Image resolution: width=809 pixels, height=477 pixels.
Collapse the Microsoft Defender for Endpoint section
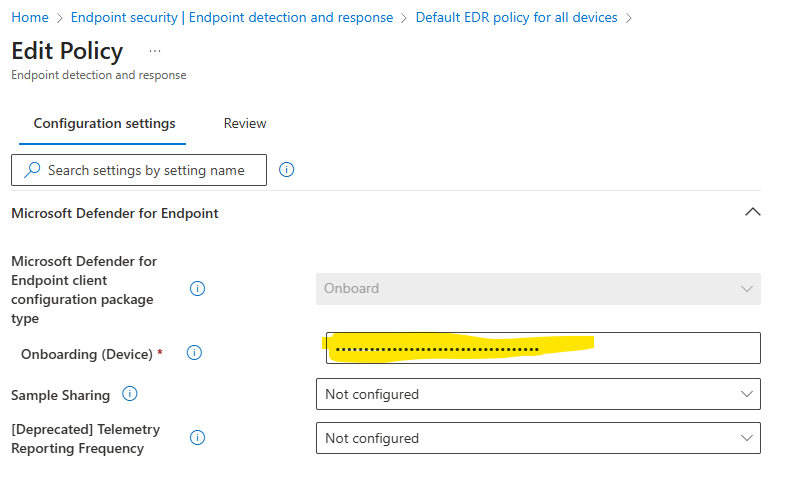click(753, 212)
